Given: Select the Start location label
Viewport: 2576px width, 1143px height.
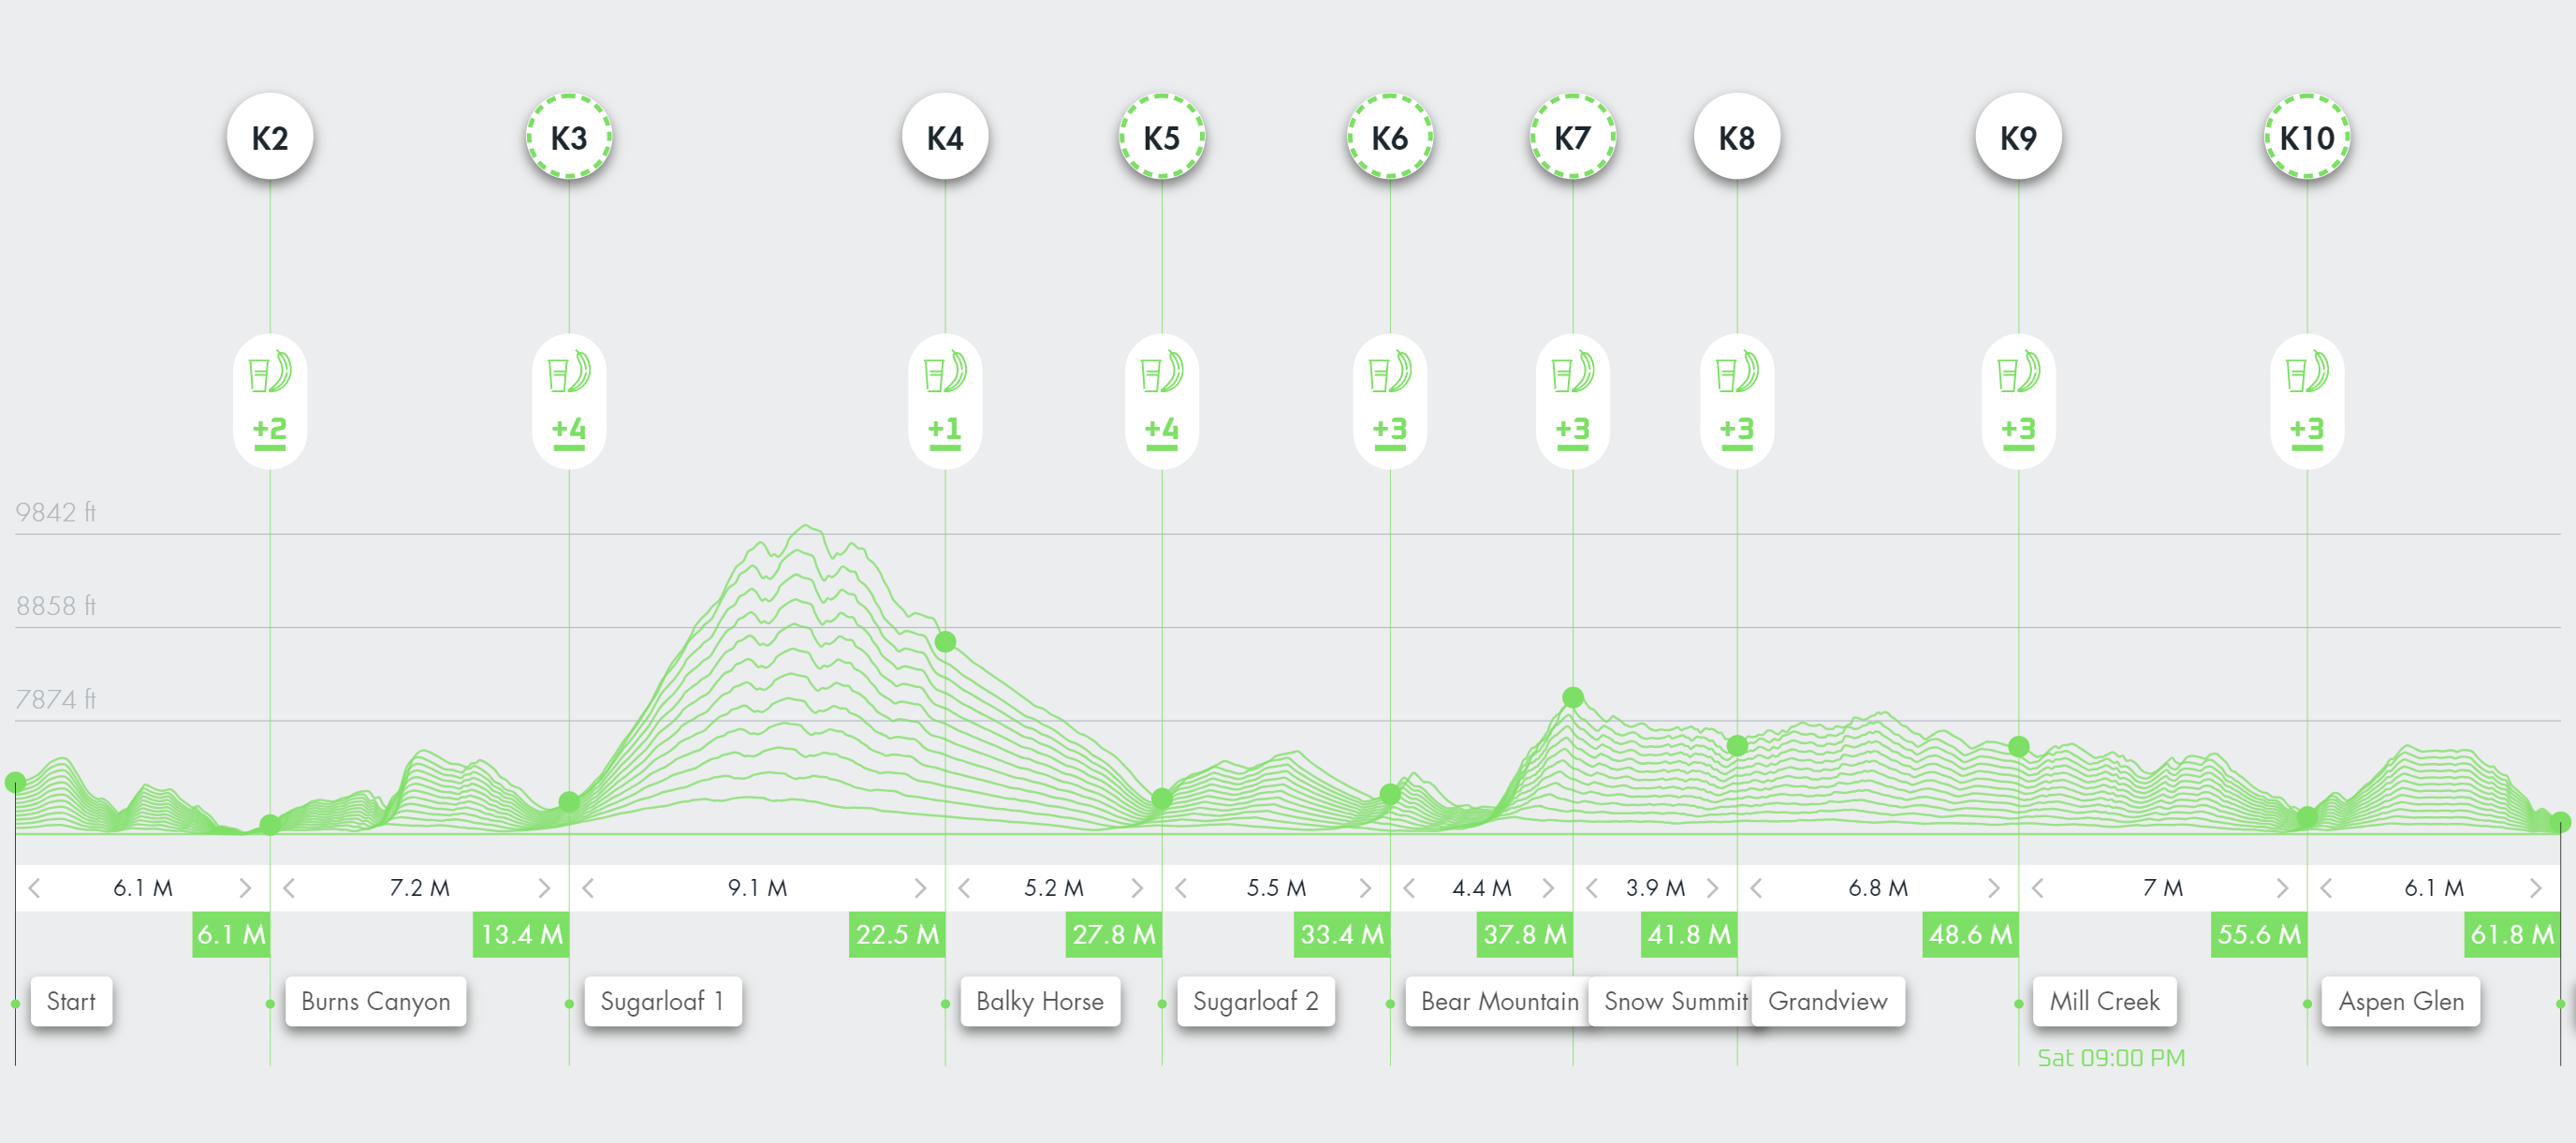Looking at the screenshot, I should tap(71, 1002).
